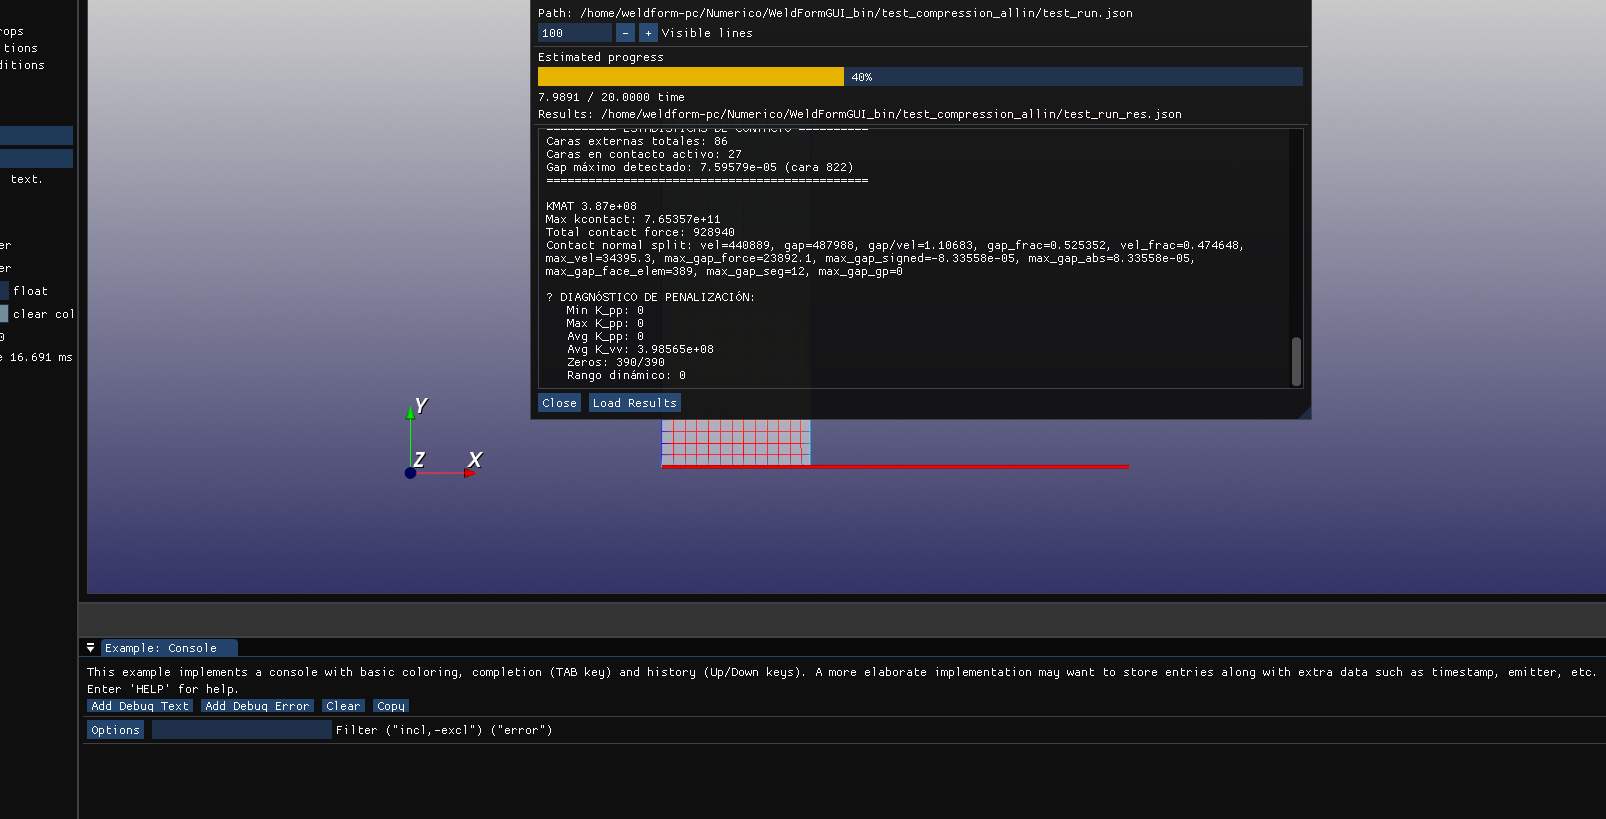Click the Y axis arrow on gizmo

[x=410, y=411]
